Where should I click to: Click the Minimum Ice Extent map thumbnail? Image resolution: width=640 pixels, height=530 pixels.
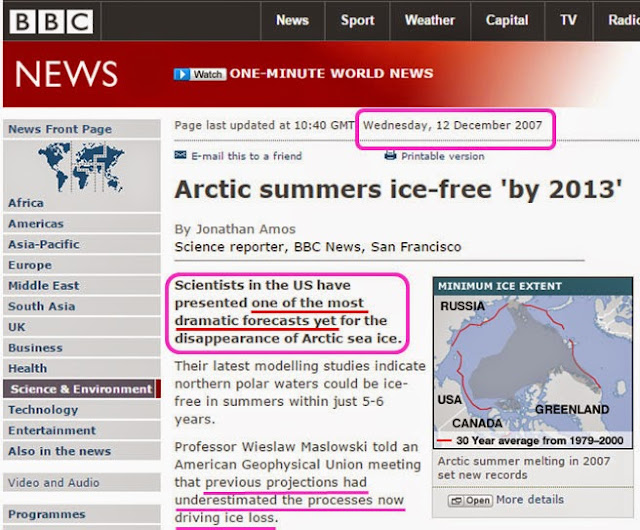[533, 363]
